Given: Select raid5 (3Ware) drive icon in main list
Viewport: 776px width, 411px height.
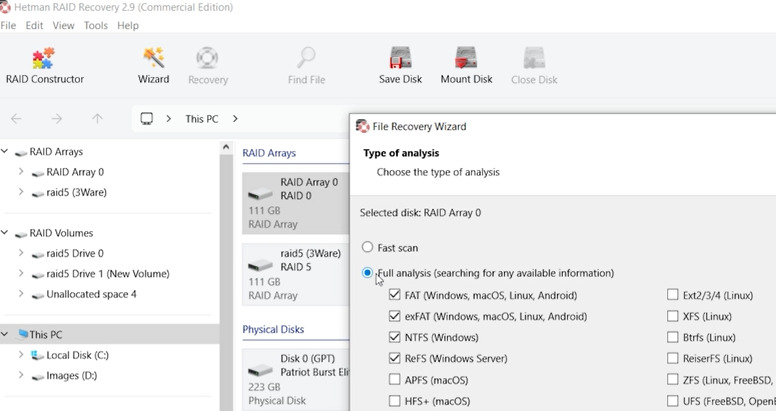Looking at the screenshot, I should click(260, 265).
